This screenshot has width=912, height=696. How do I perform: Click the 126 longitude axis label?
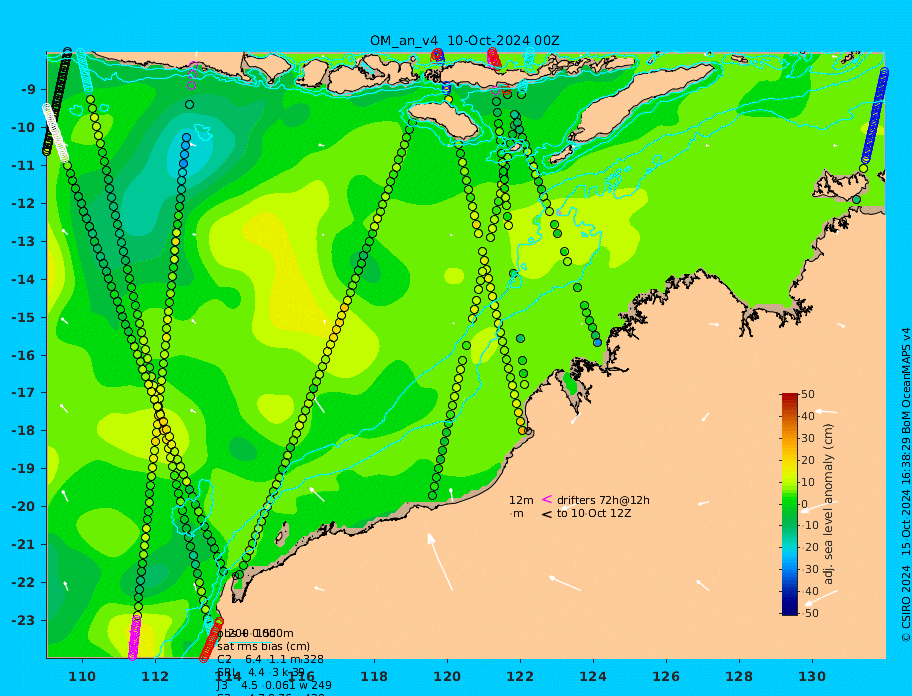pyautogui.click(x=666, y=676)
